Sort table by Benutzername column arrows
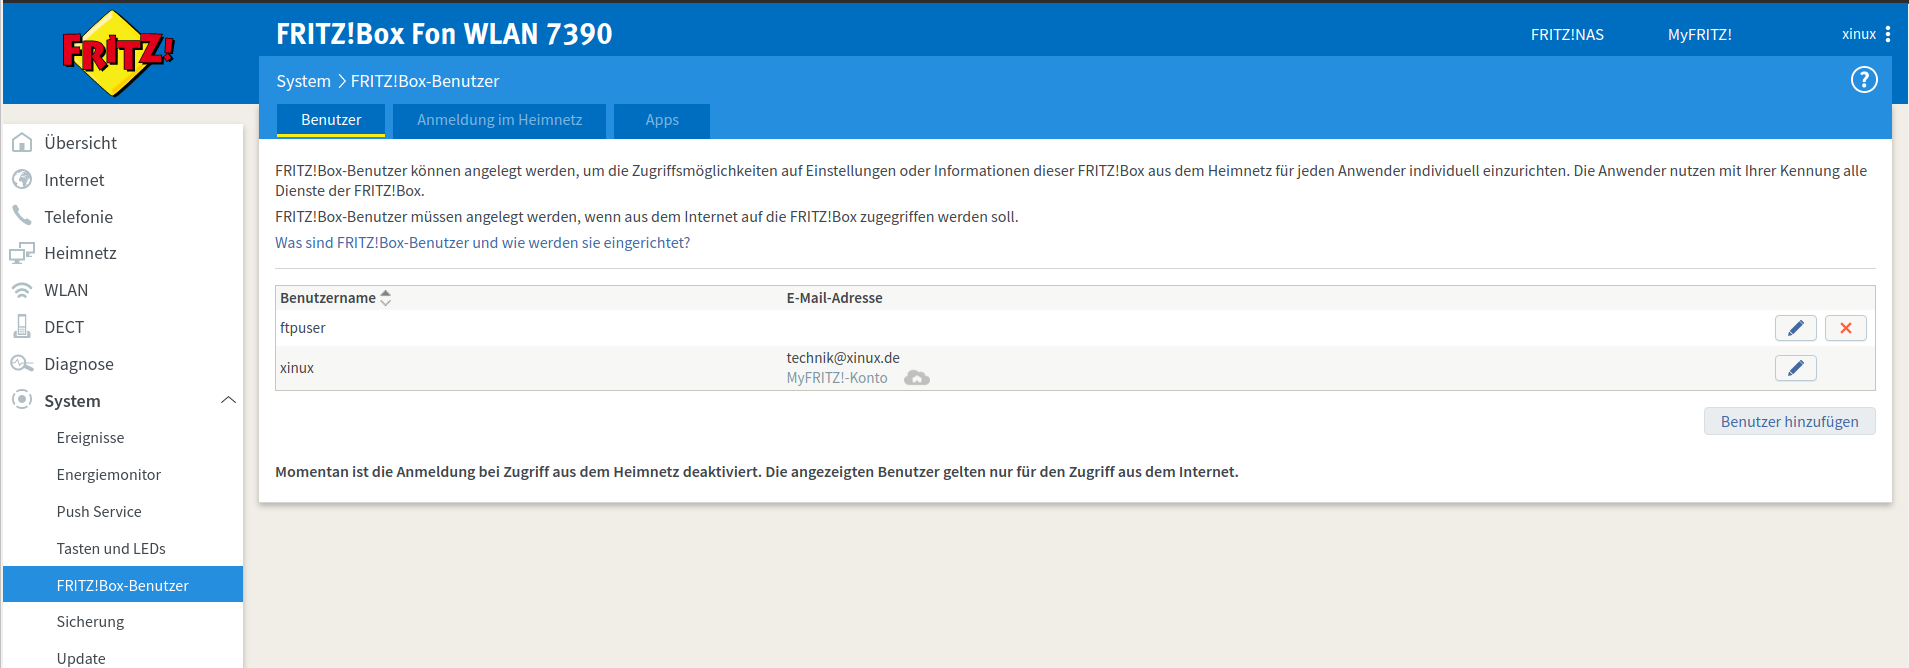This screenshot has width=1909, height=668. coord(386,298)
